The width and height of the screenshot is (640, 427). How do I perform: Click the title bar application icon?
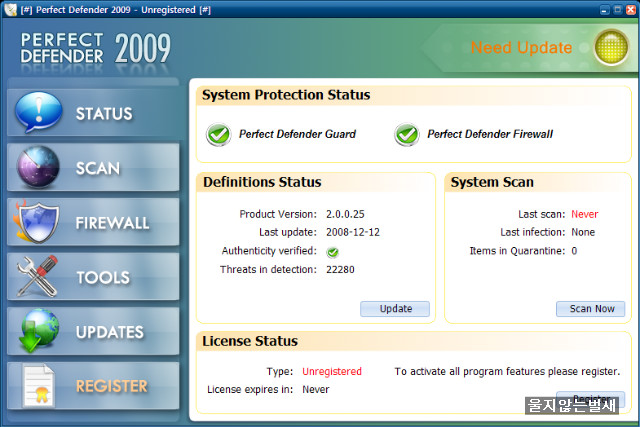pyautogui.click(x=11, y=9)
